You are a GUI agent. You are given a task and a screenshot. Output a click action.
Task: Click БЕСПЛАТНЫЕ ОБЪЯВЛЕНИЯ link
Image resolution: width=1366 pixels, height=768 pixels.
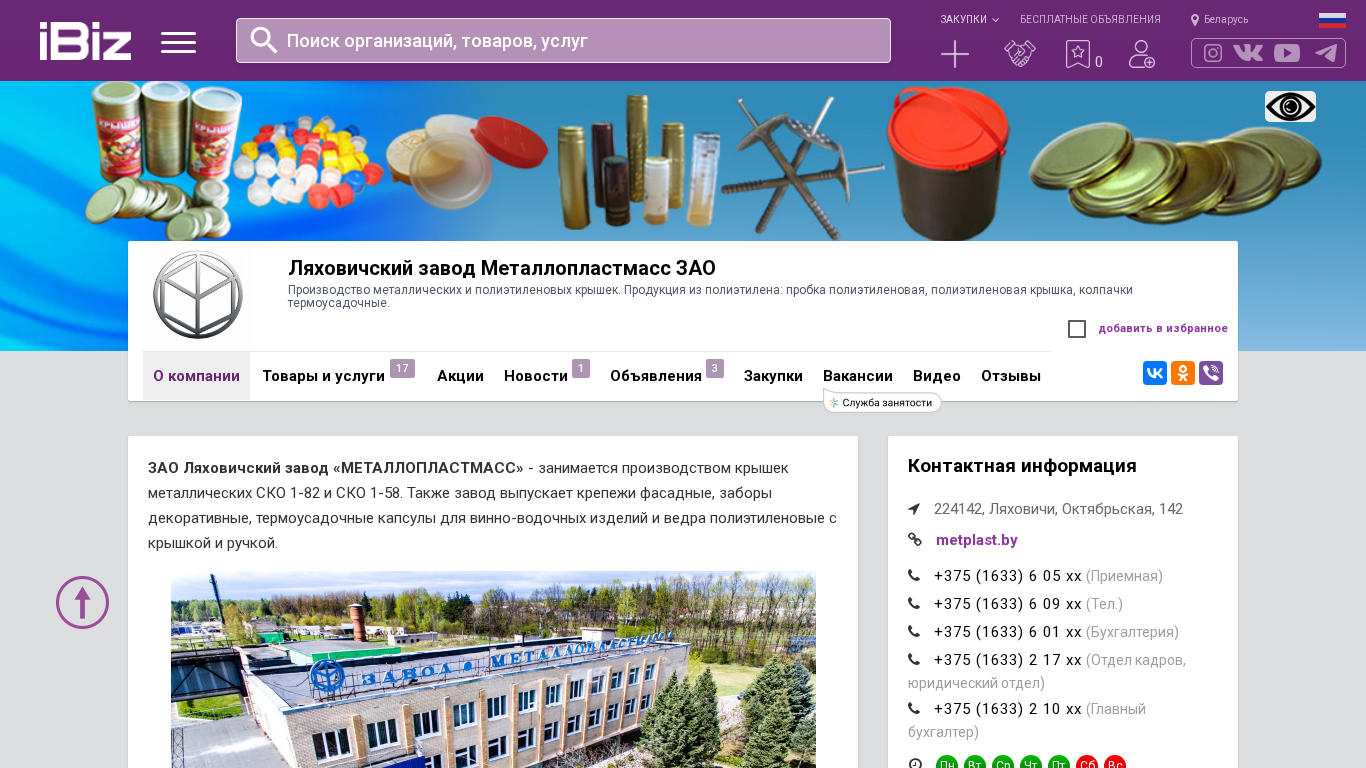click(1090, 19)
